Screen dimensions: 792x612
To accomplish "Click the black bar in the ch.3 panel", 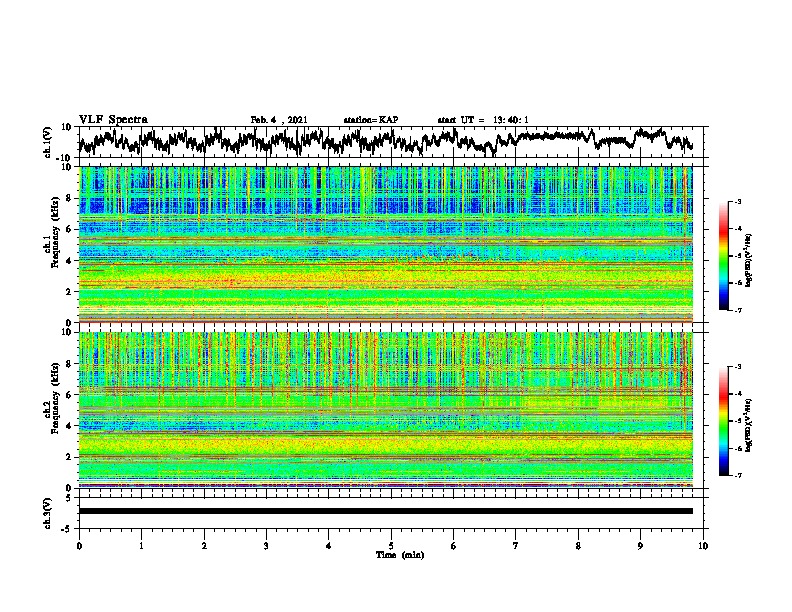I will tap(386, 511).
